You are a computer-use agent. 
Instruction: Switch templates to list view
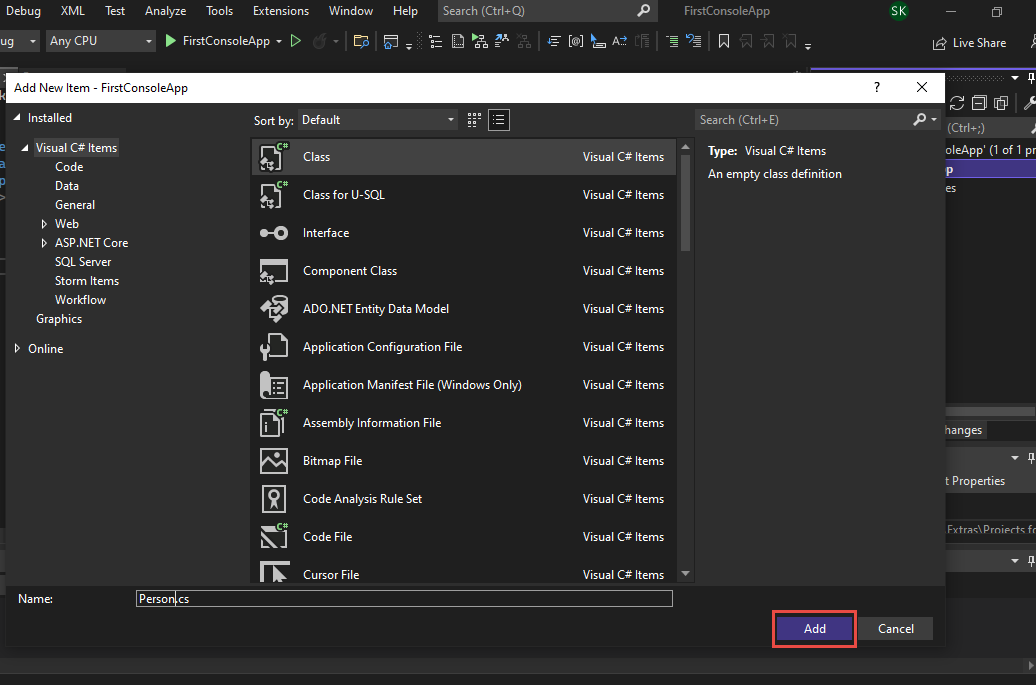click(x=498, y=119)
